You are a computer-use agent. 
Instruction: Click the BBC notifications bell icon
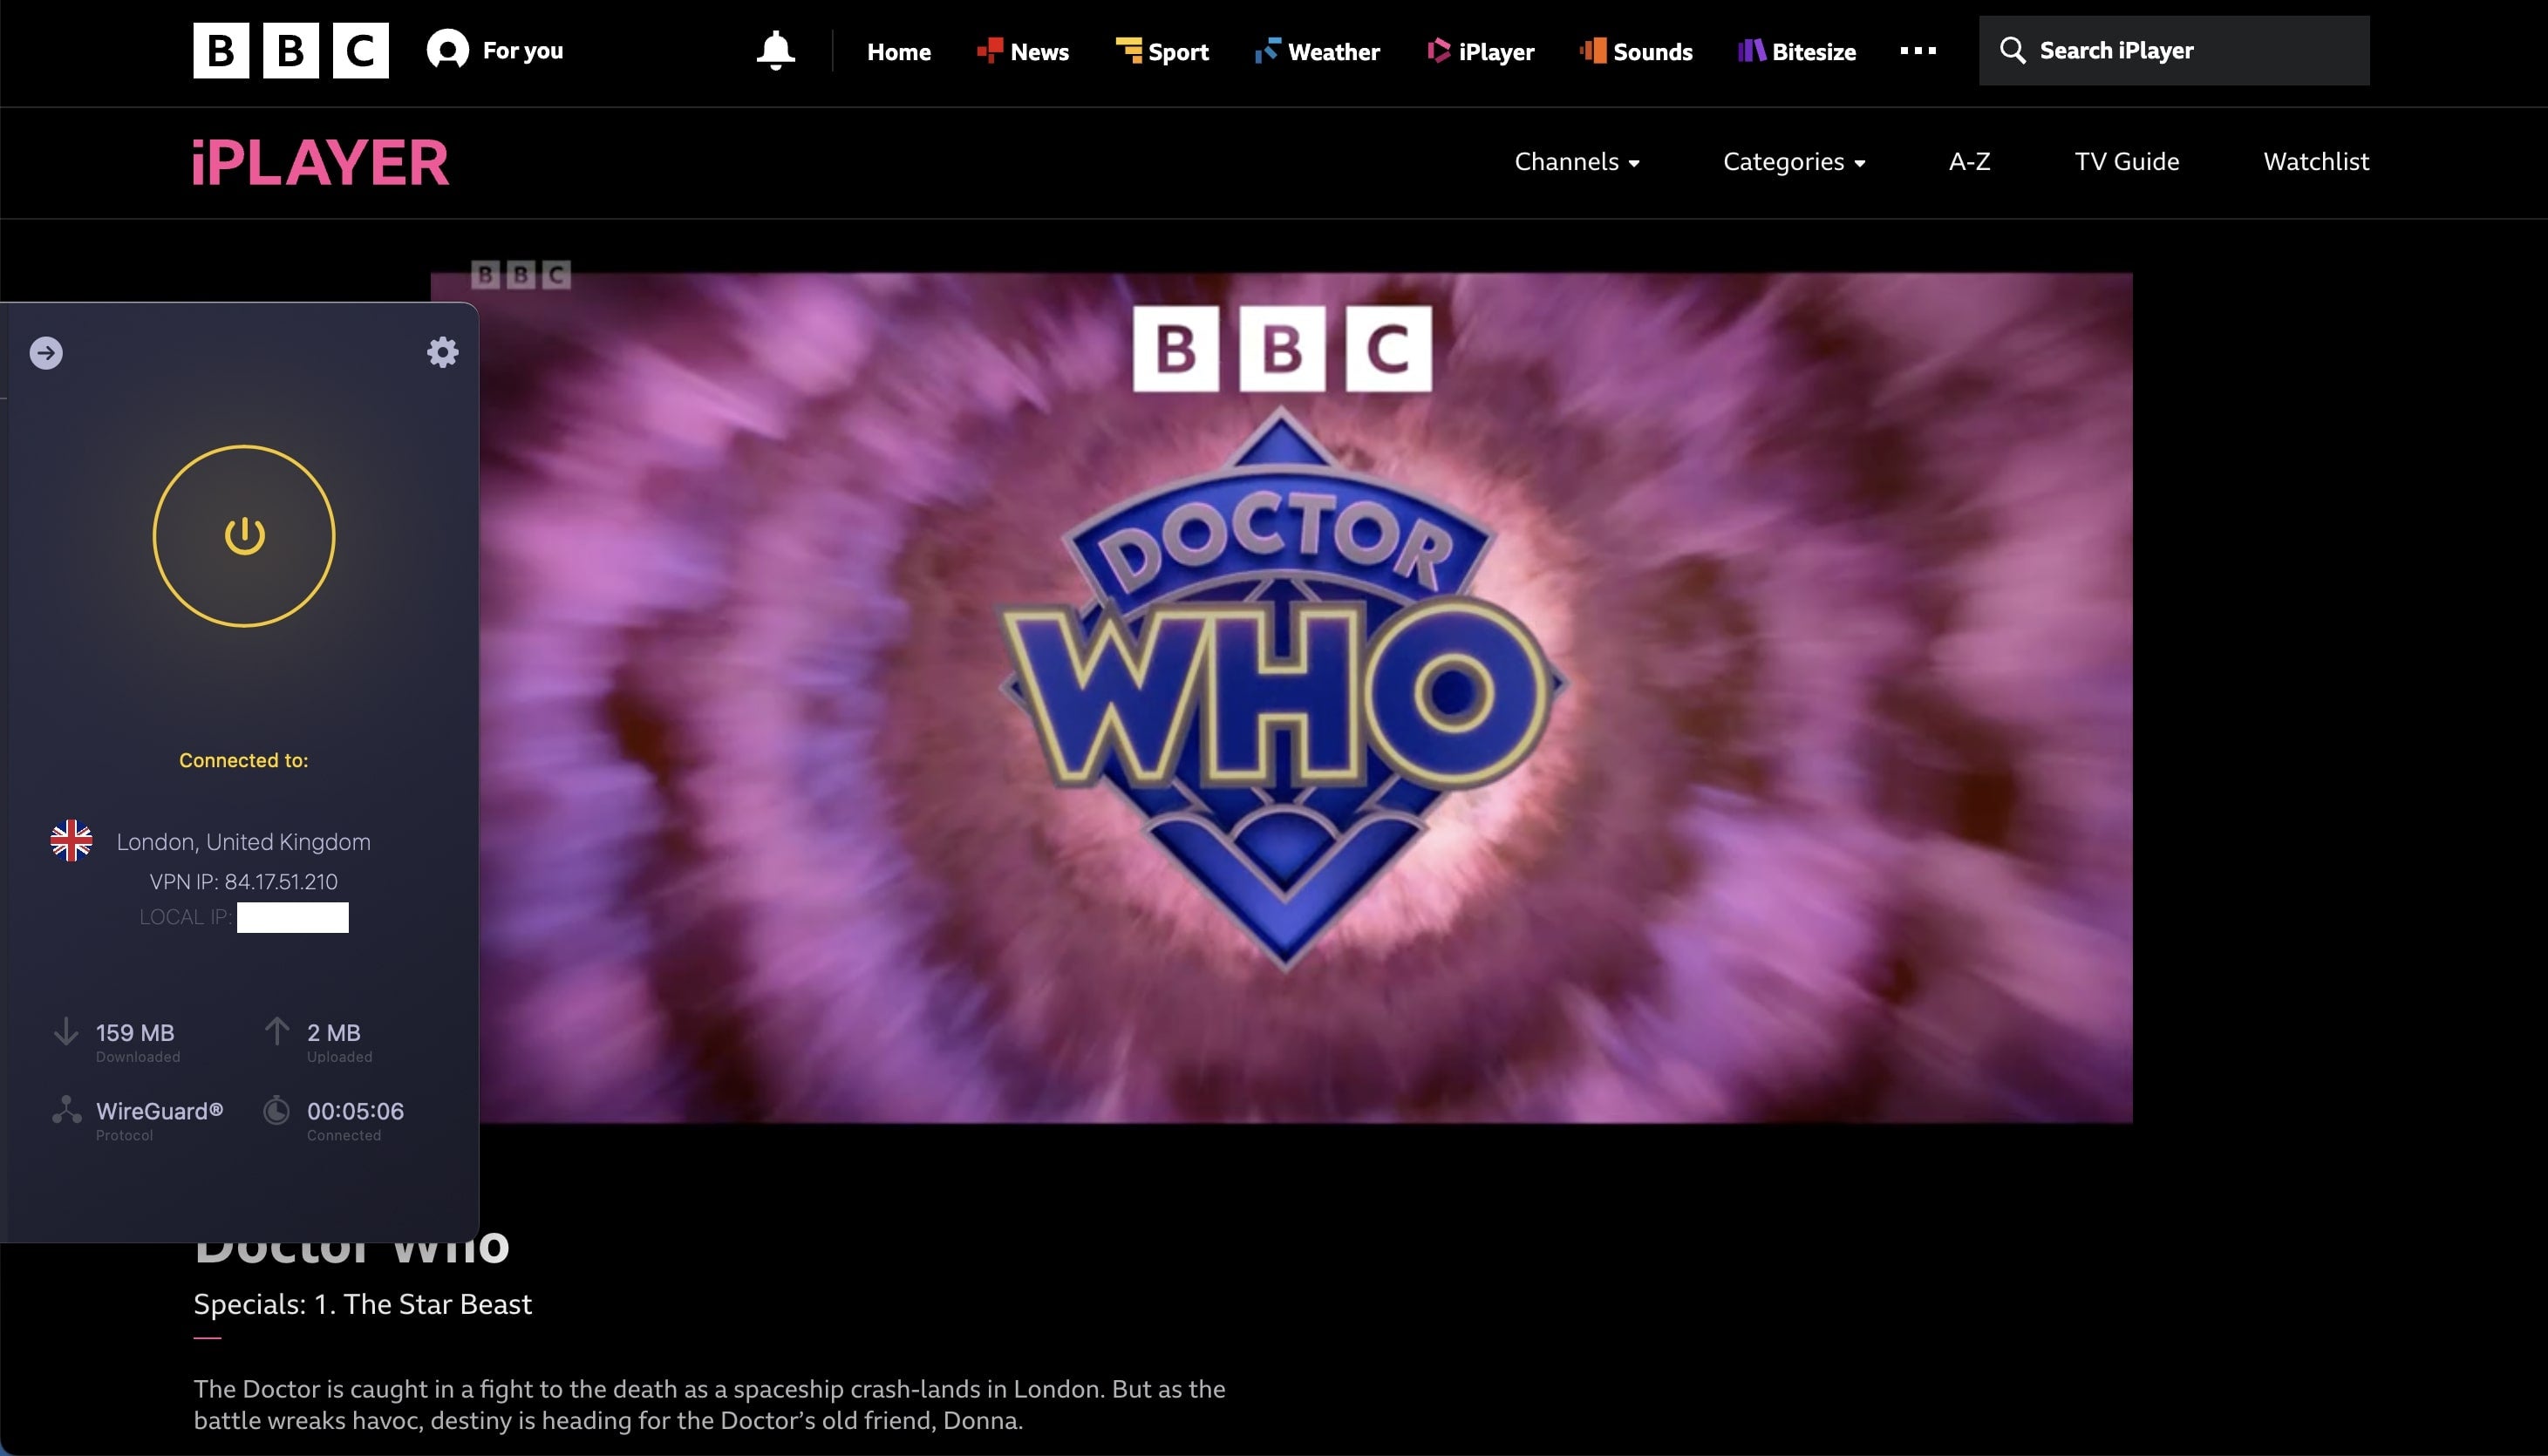tap(775, 51)
